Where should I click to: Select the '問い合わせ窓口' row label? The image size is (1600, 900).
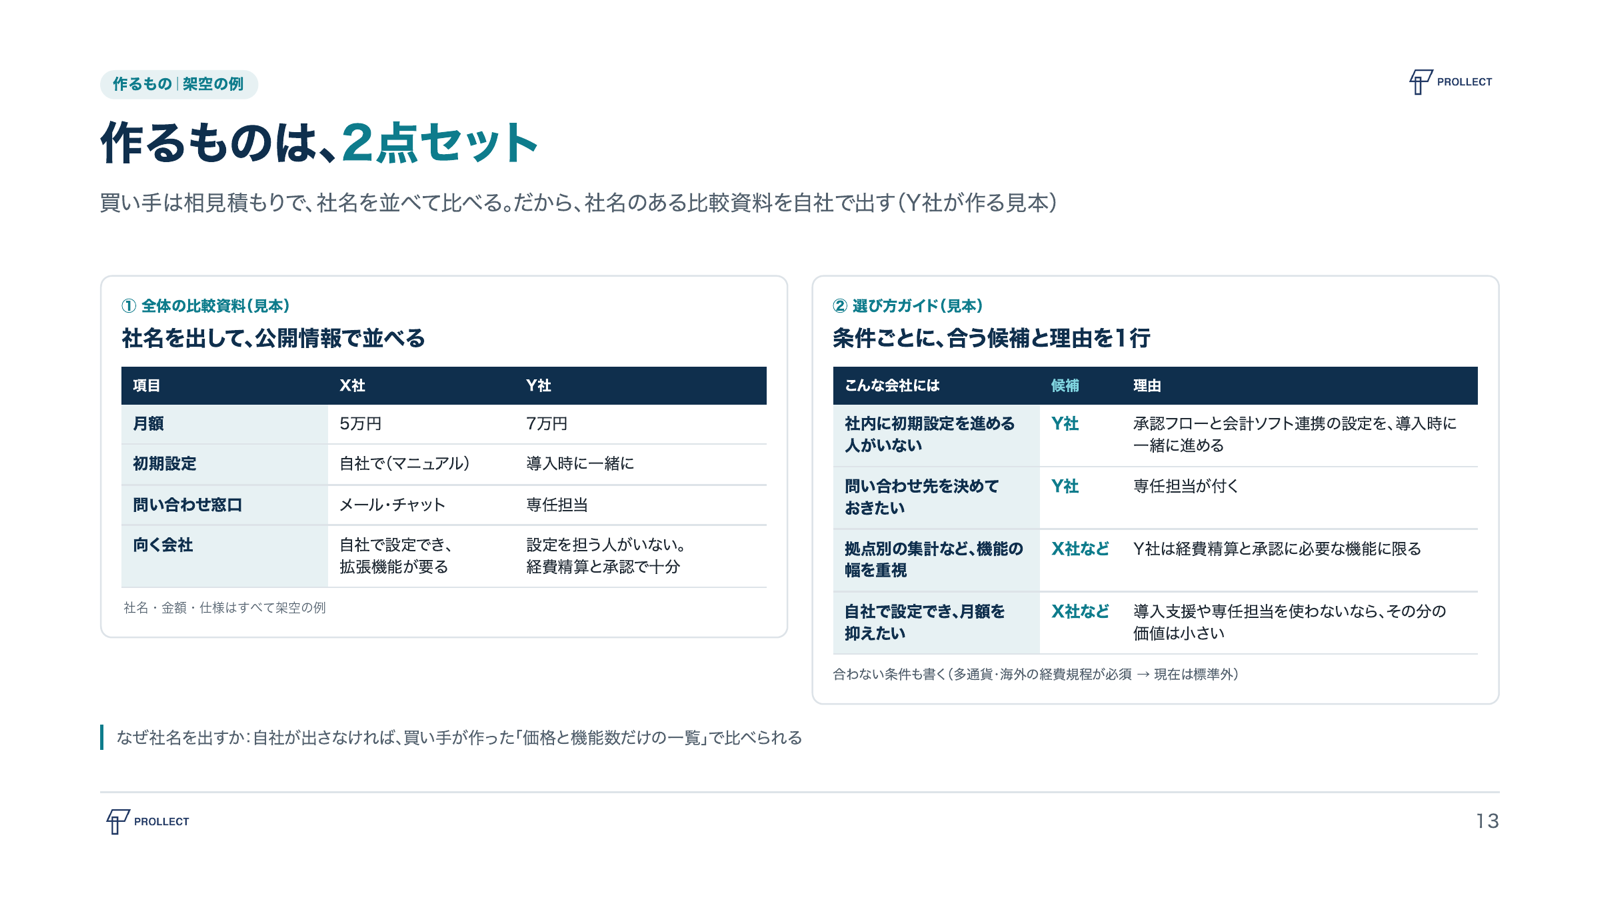tap(188, 505)
